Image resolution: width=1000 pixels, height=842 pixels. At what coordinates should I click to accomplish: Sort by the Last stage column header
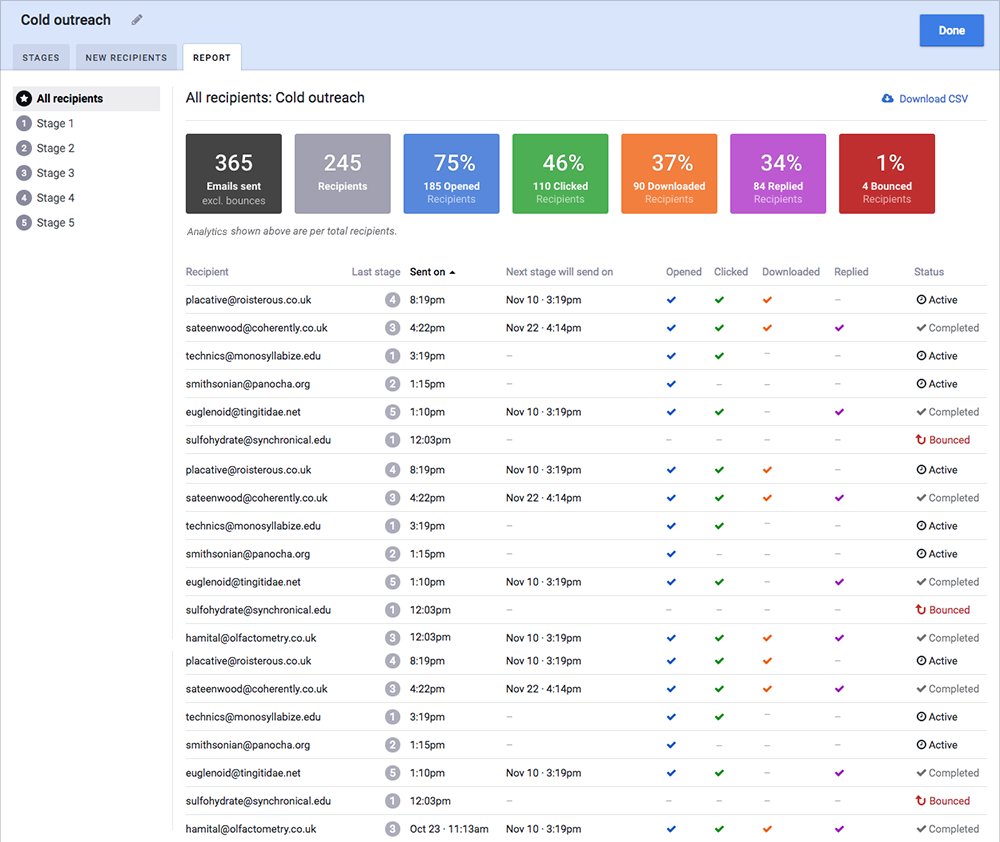point(376,272)
